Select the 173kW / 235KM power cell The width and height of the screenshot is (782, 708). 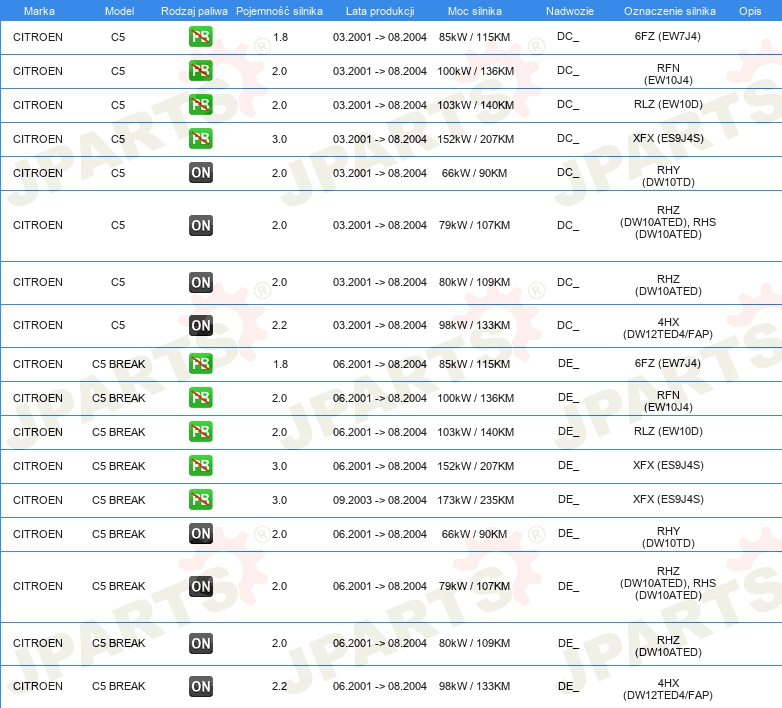pyautogui.click(x=475, y=500)
